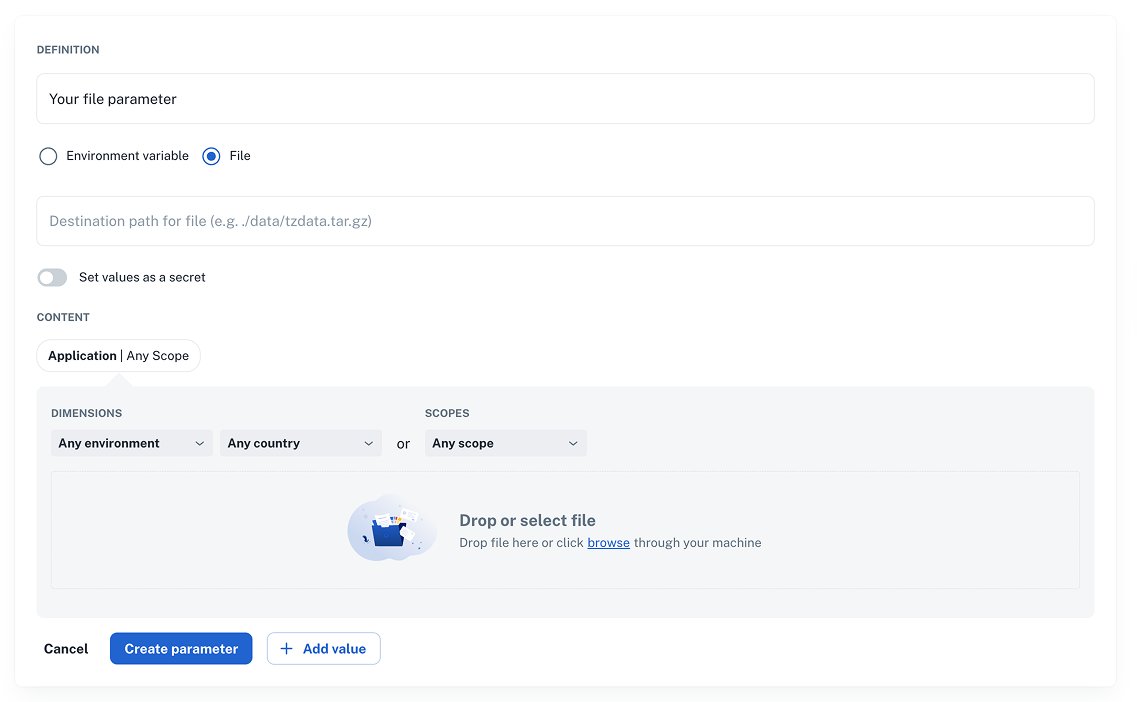Click the chevron arrow on Any country
1137x702 pixels.
pyautogui.click(x=369, y=444)
